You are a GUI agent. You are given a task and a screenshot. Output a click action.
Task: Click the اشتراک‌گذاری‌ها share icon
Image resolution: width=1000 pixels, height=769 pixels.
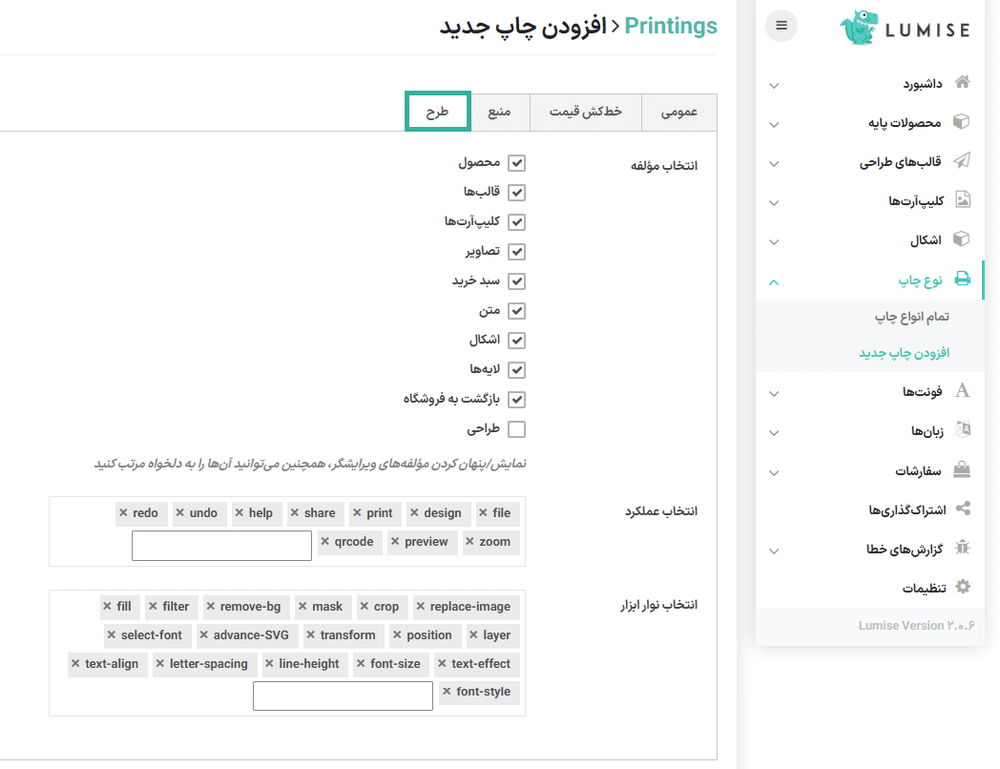pyautogui.click(x=963, y=509)
